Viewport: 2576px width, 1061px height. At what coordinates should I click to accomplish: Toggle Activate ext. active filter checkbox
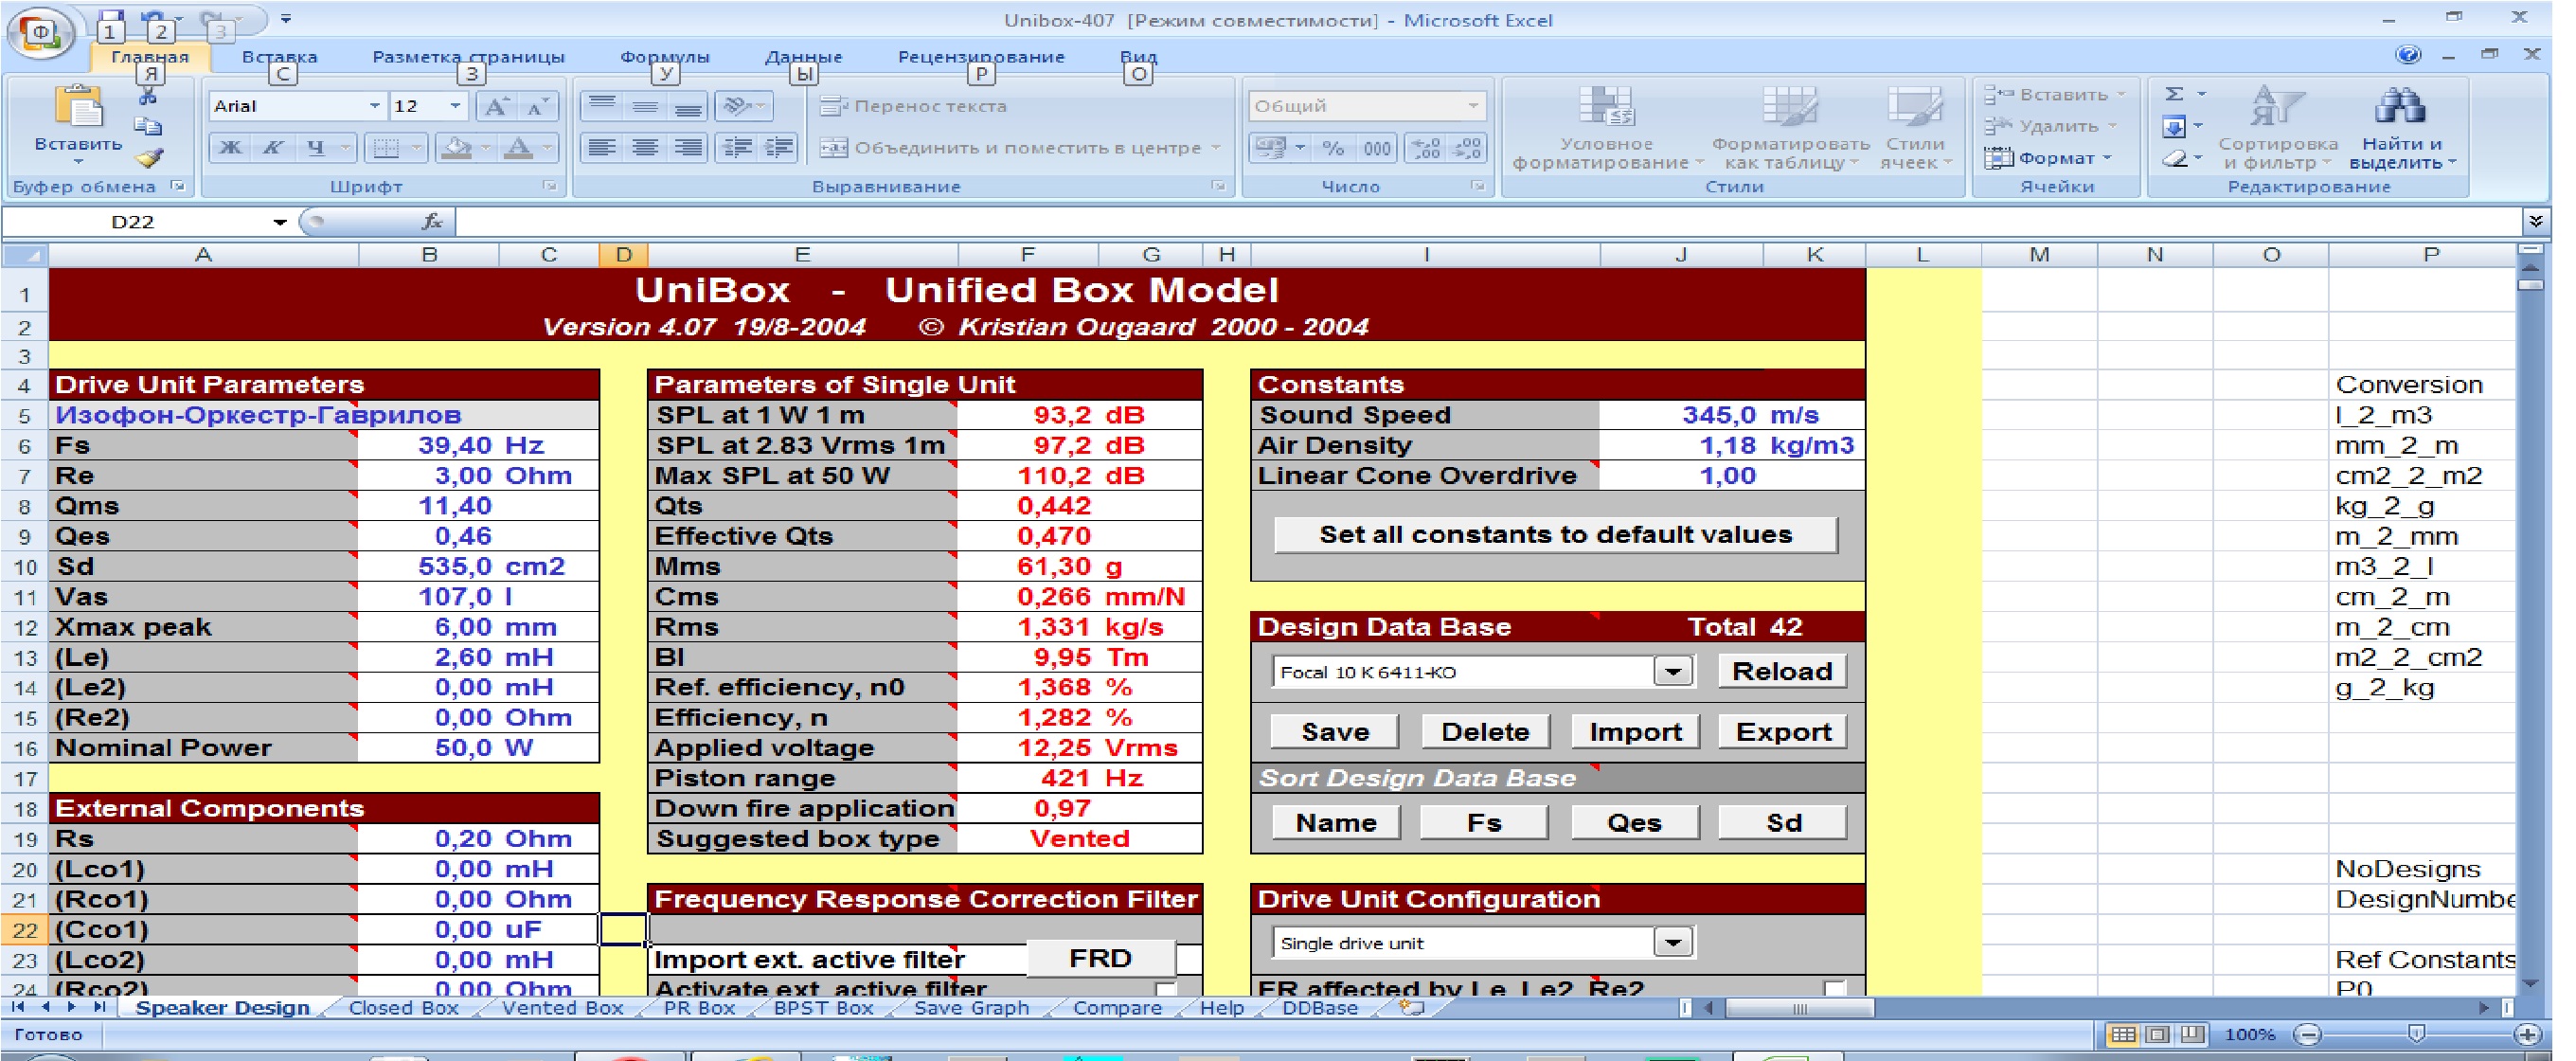pos(1165,989)
